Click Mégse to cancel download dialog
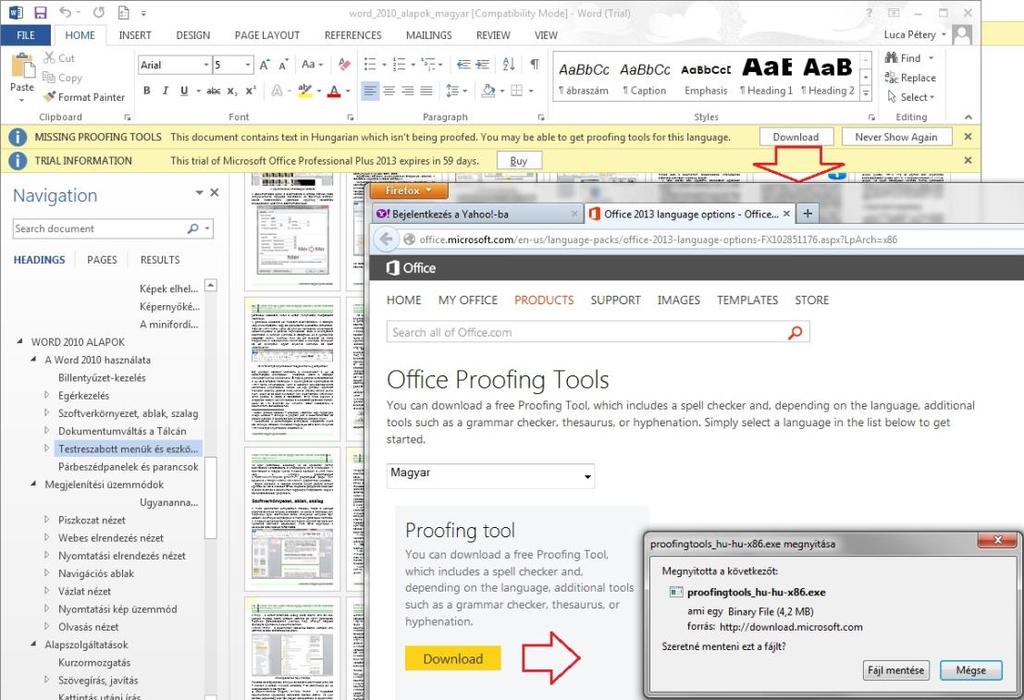The image size is (1024, 700). tap(971, 670)
